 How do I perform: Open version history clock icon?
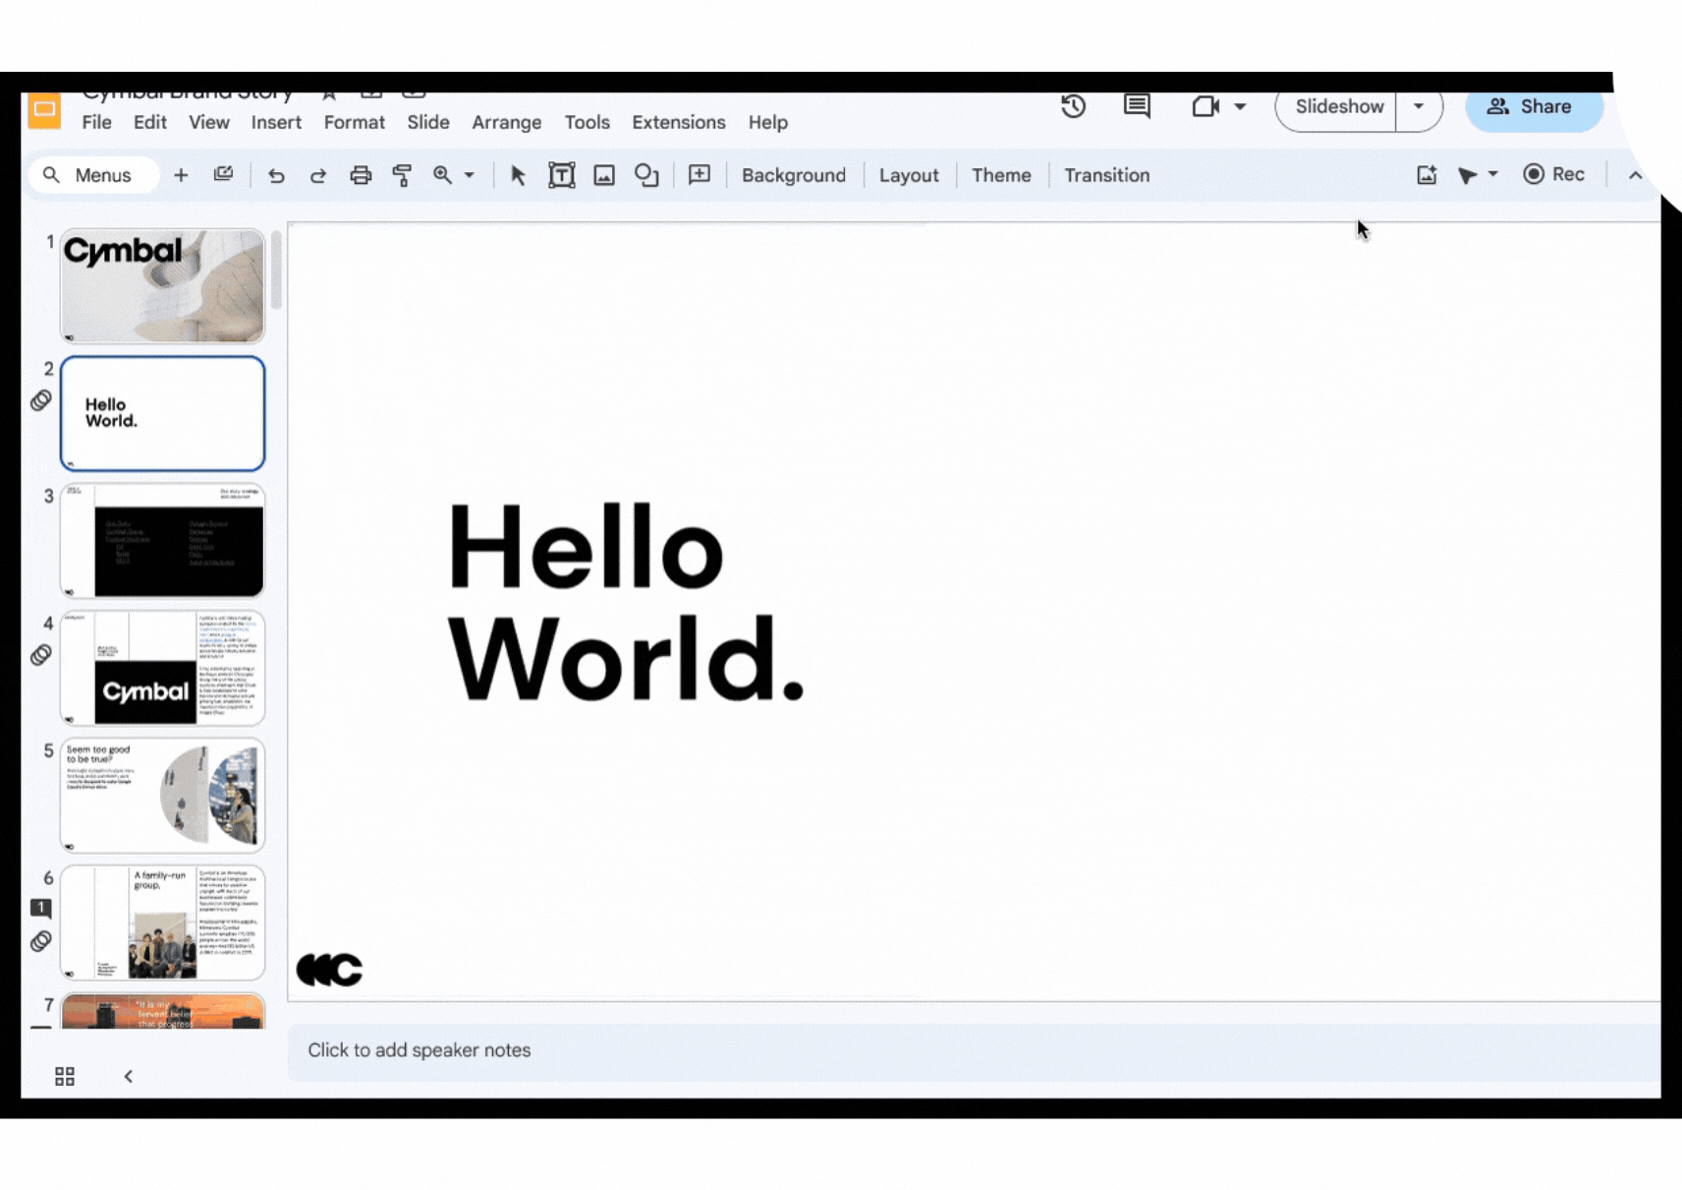pyautogui.click(x=1073, y=106)
